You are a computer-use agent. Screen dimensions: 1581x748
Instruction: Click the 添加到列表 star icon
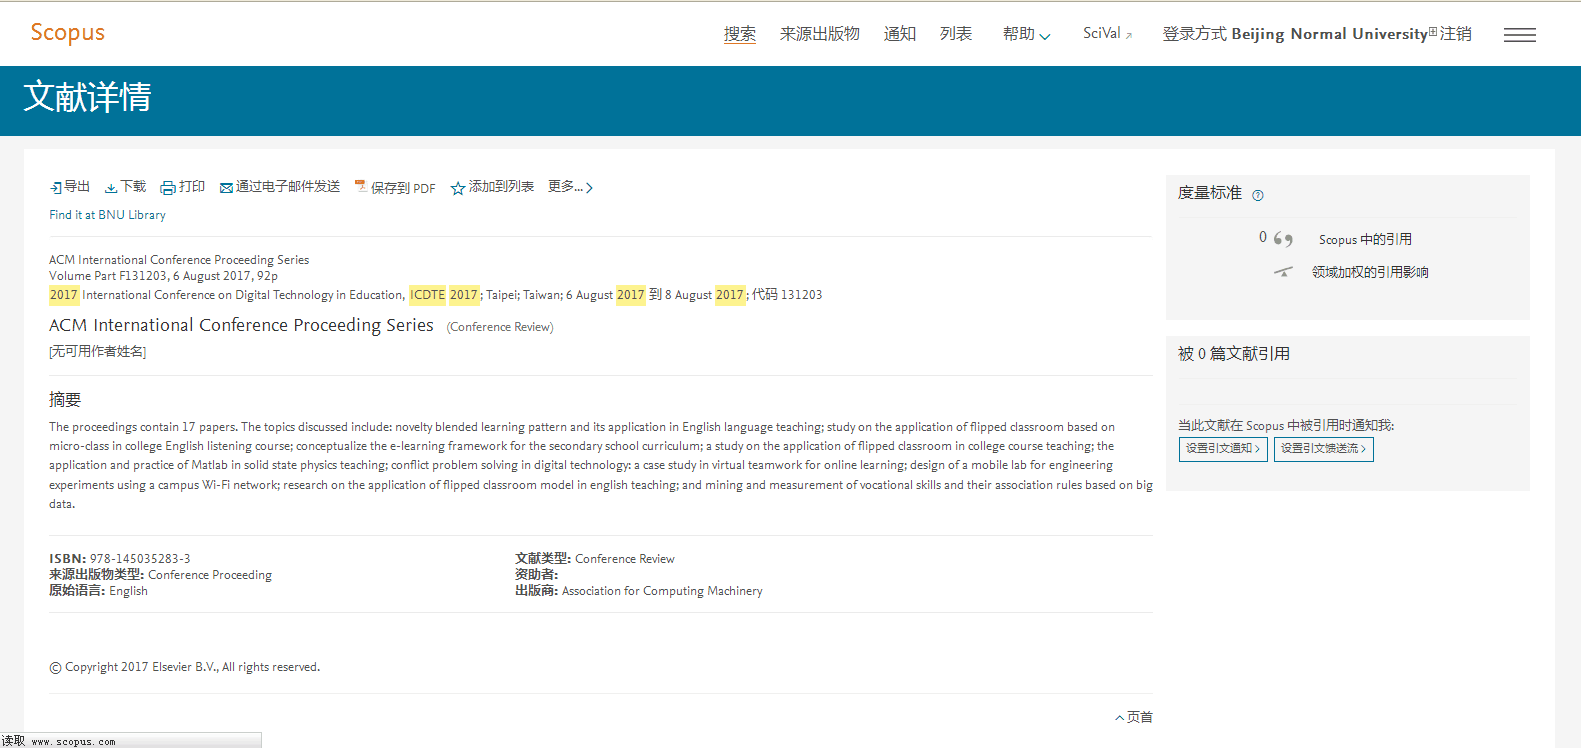[x=458, y=188]
